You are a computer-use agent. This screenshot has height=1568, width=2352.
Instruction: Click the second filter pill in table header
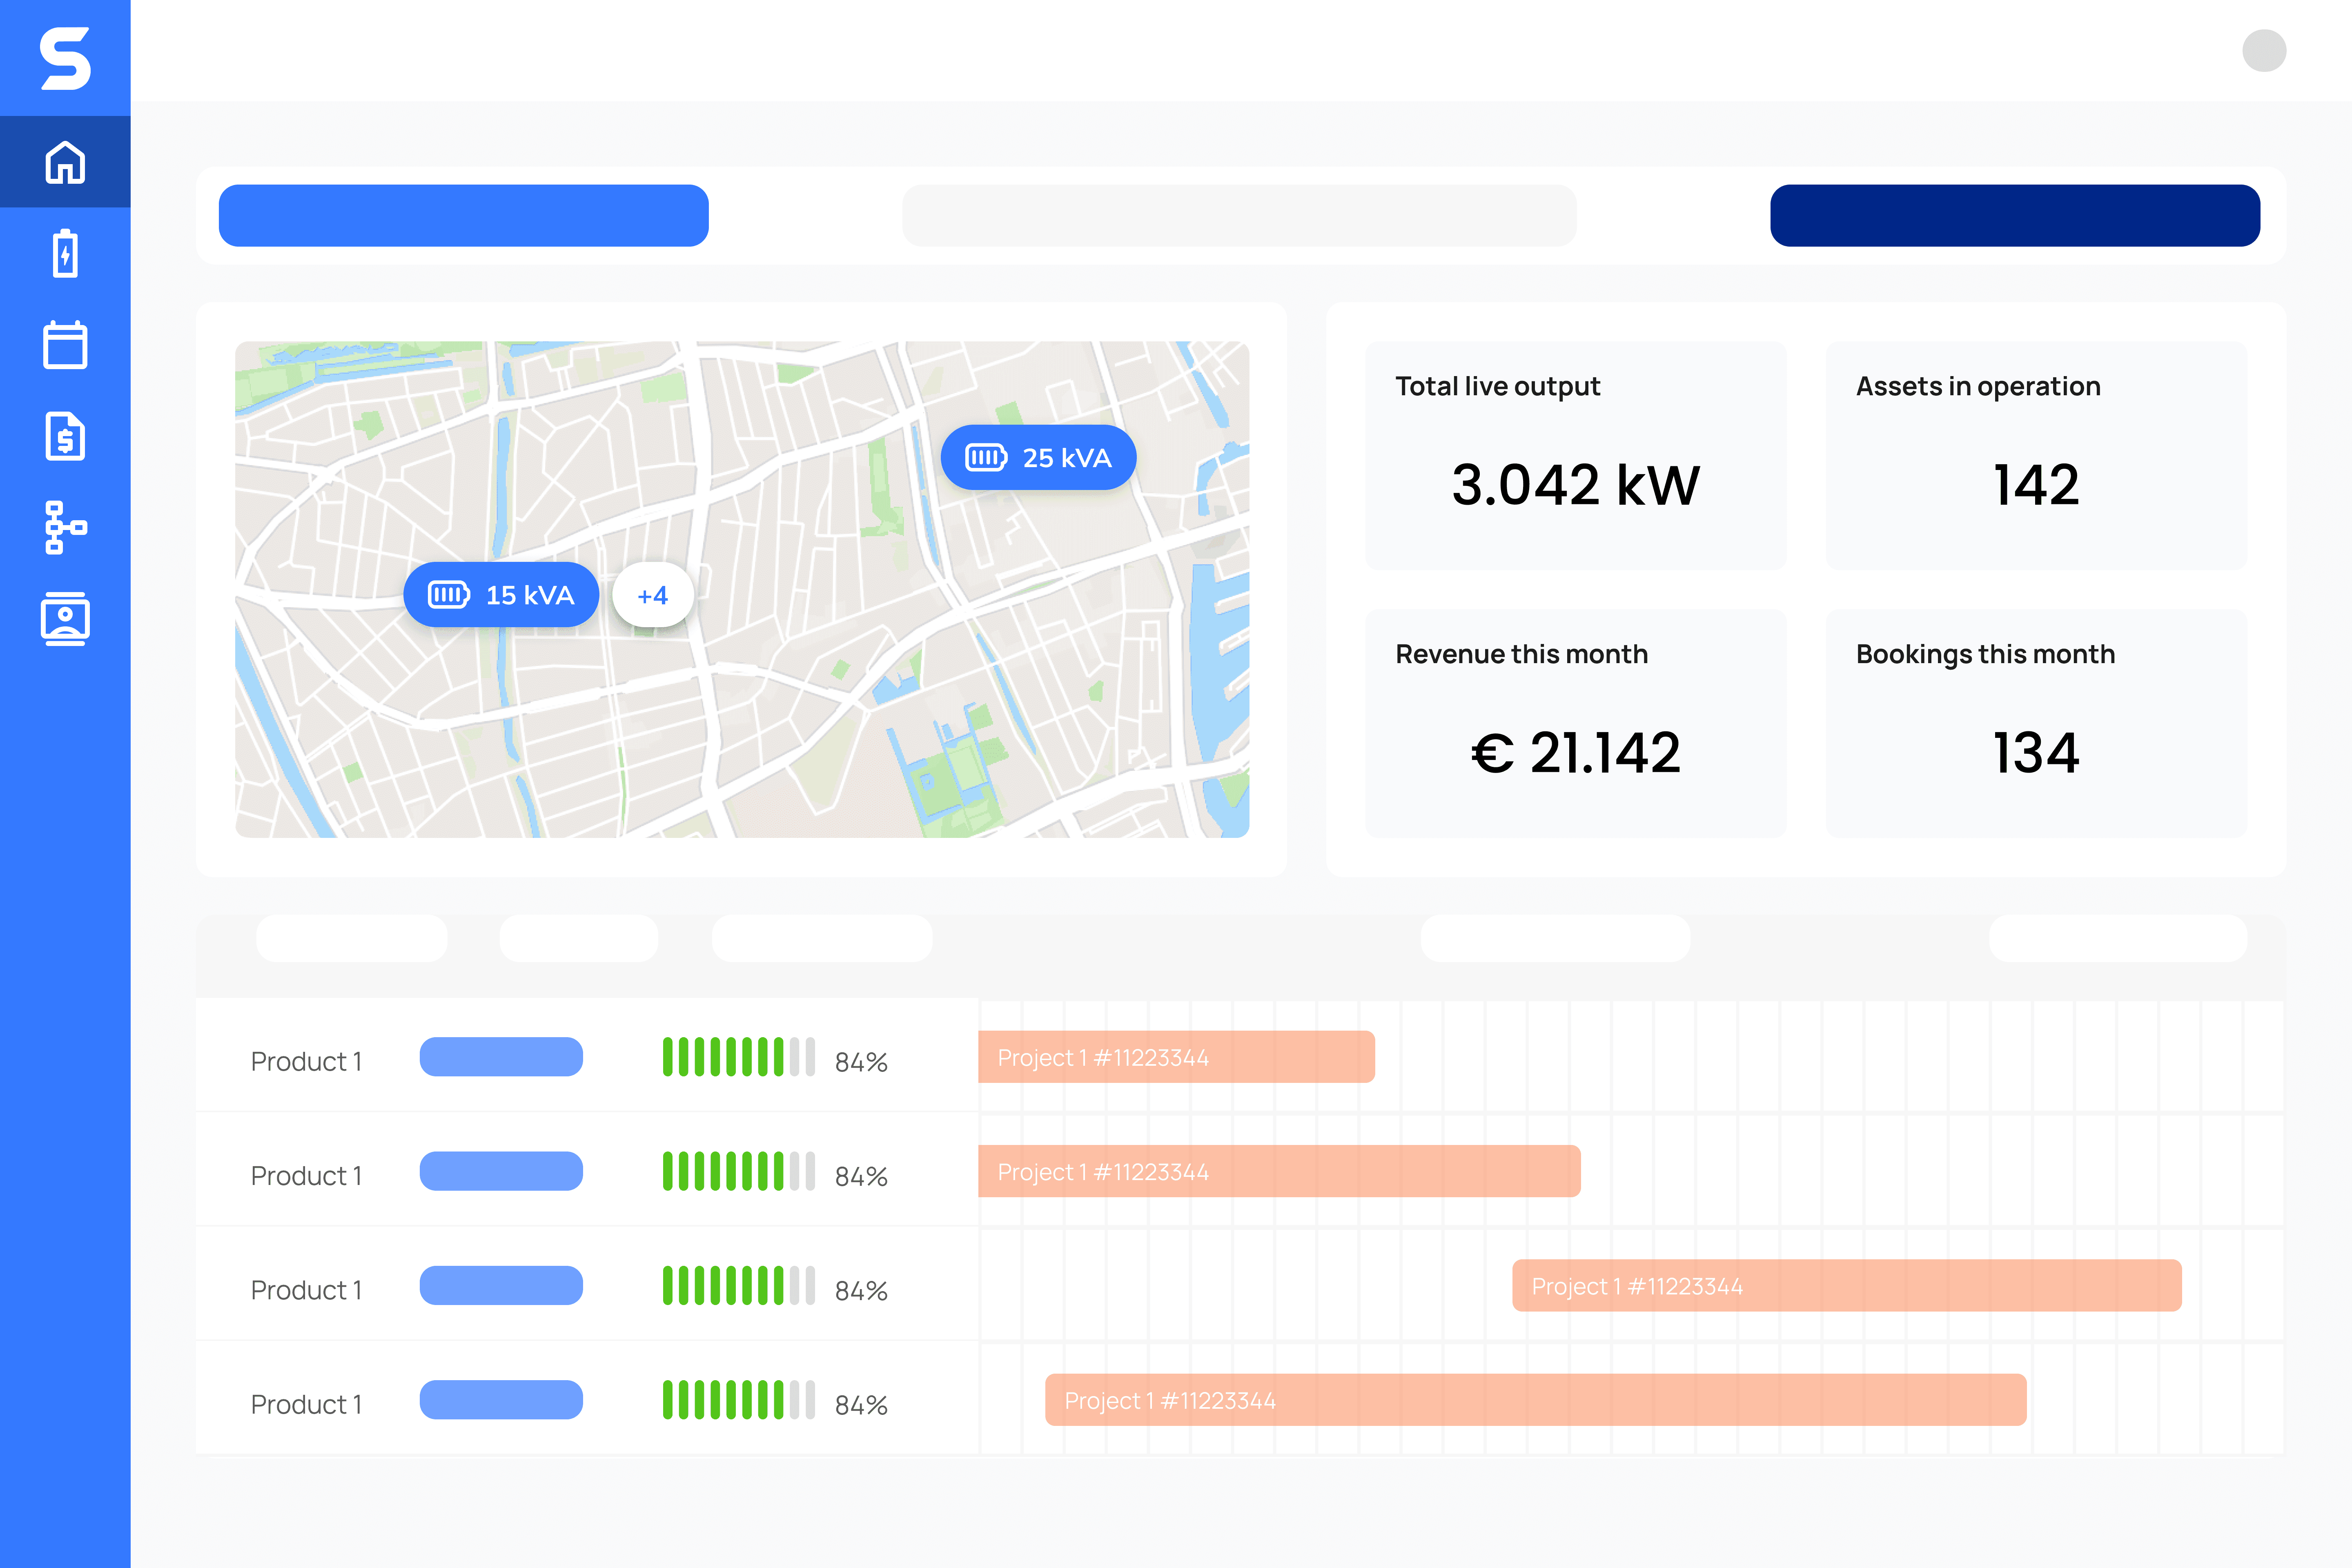(579, 938)
